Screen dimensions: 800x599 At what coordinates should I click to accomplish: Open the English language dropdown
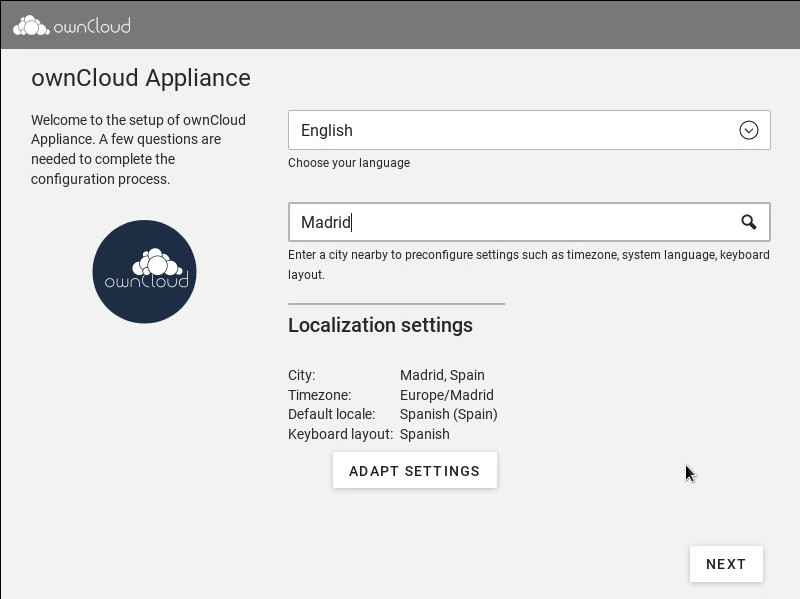pyautogui.click(x=510, y=131)
